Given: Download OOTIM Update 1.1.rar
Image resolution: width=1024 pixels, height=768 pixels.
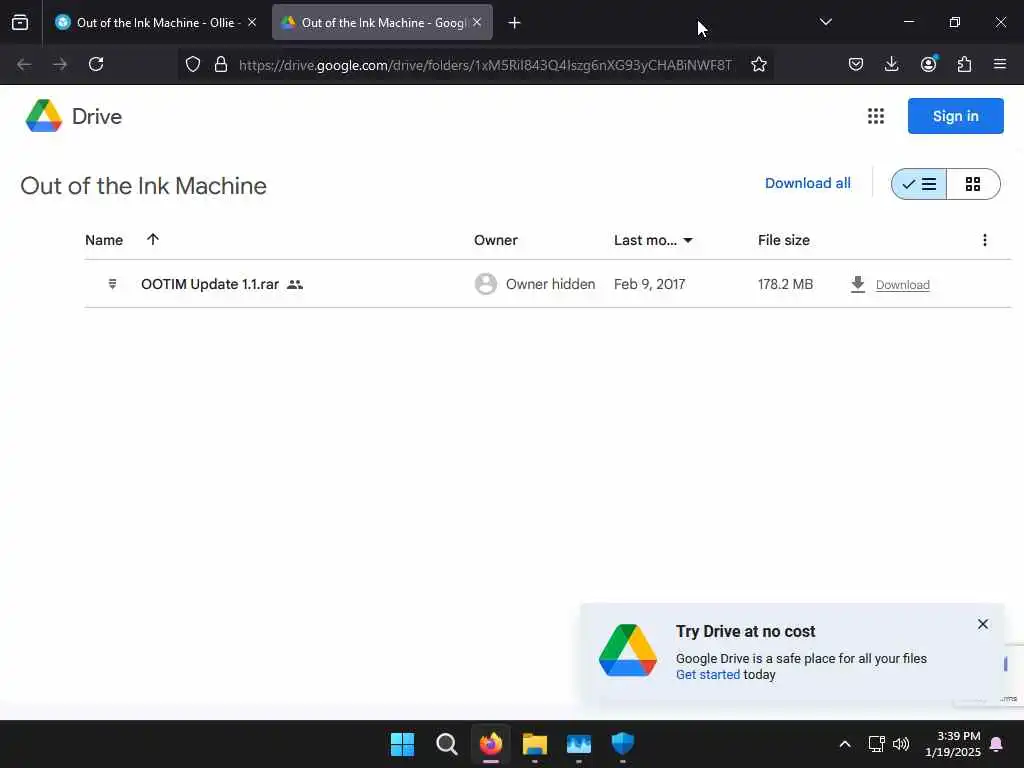Looking at the screenshot, I should [903, 285].
